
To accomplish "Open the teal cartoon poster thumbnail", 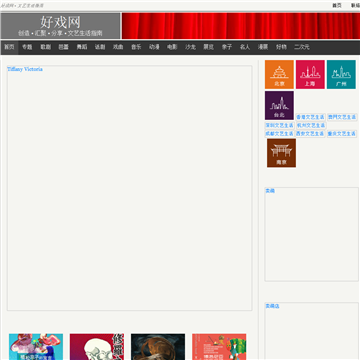I will 36,347.
